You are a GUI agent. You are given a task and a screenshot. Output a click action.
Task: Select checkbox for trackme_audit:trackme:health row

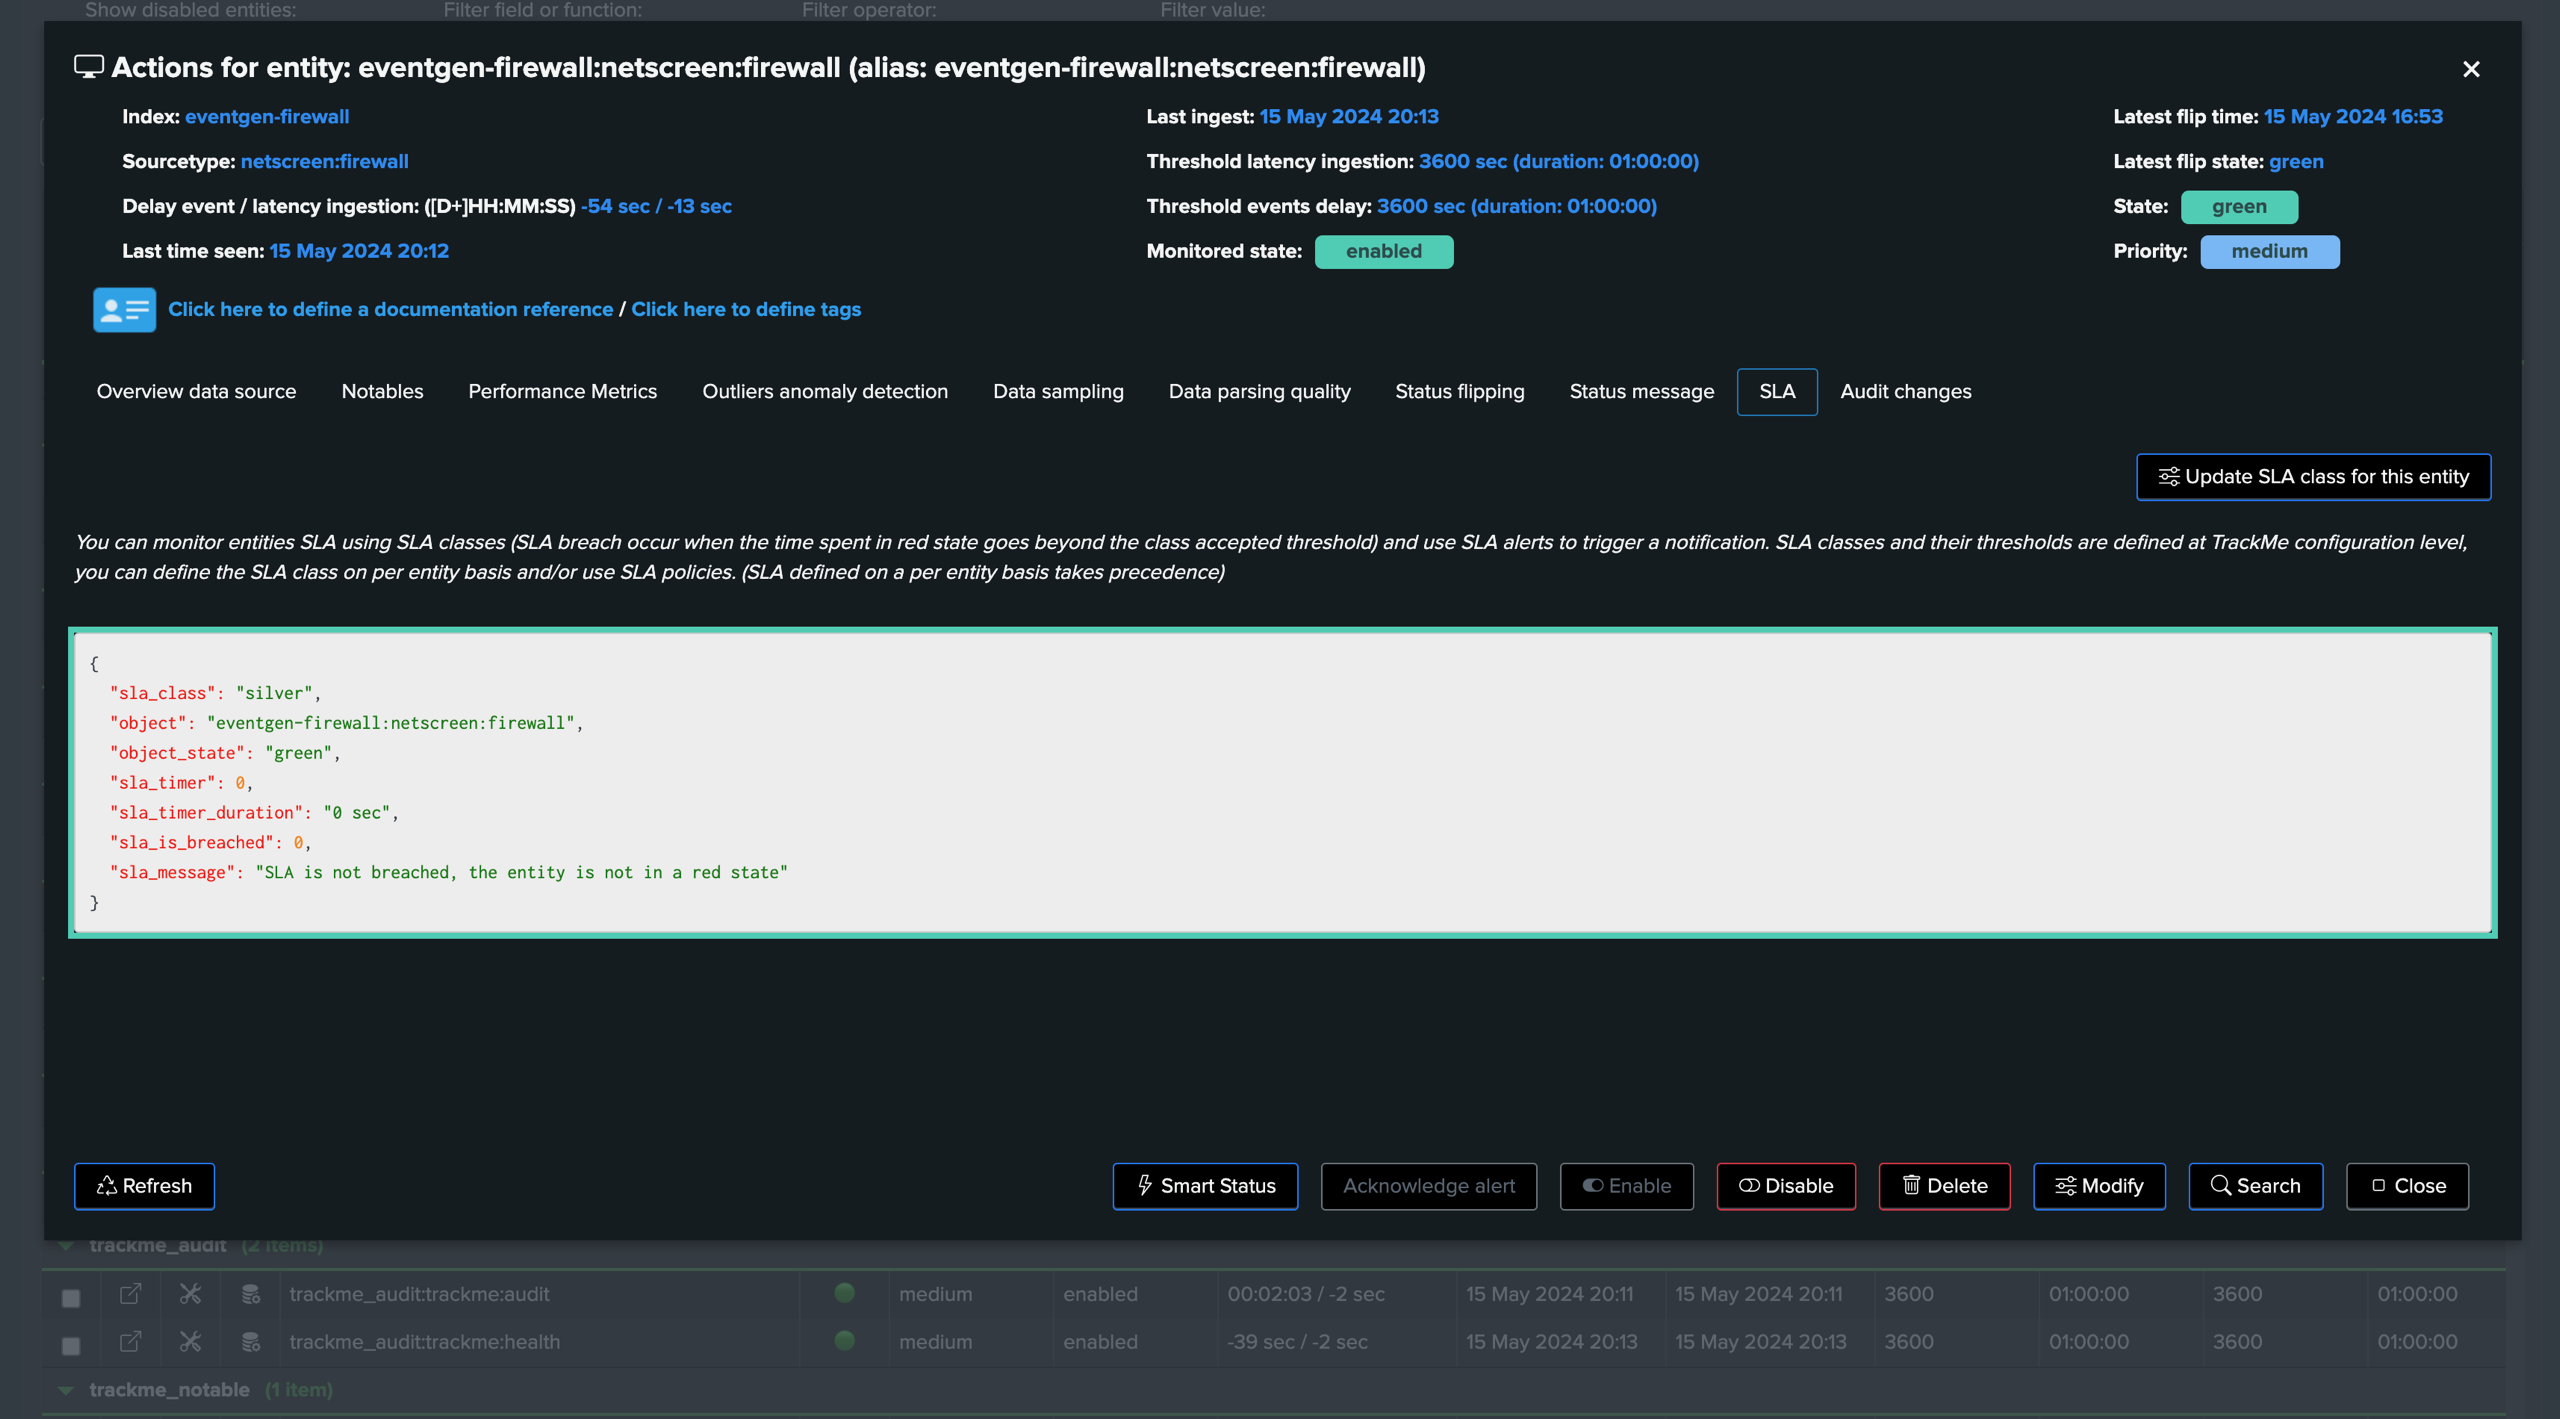tap(70, 1346)
